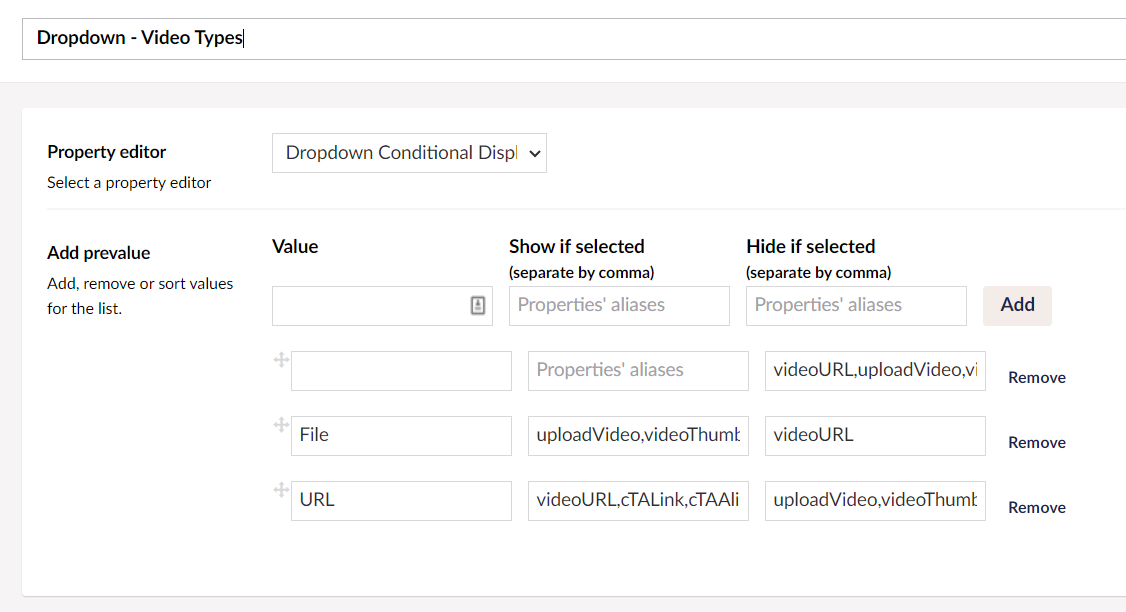This screenshot has width=1126, height=612.
Task: Click URL row's videoURL,cTALink show field
Action: 638,501
